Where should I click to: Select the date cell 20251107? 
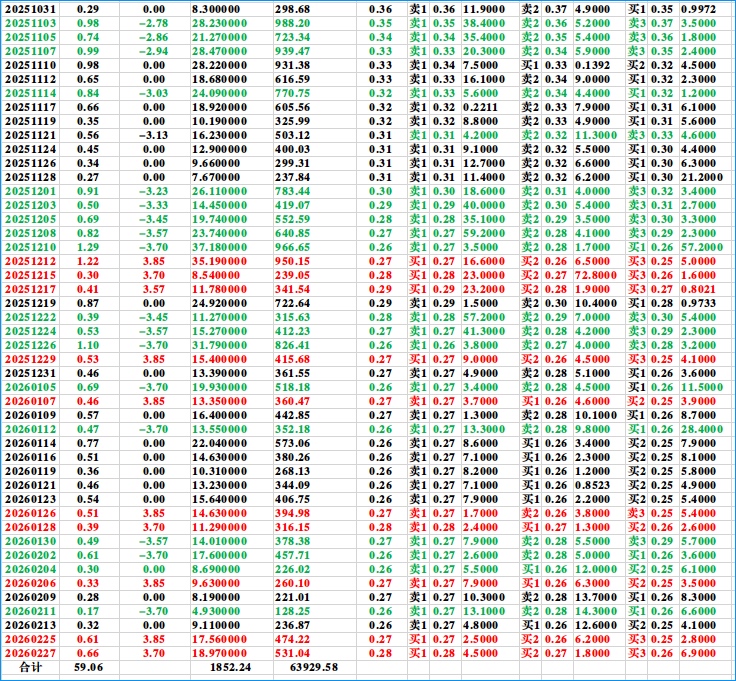click(x=30, y=51)
